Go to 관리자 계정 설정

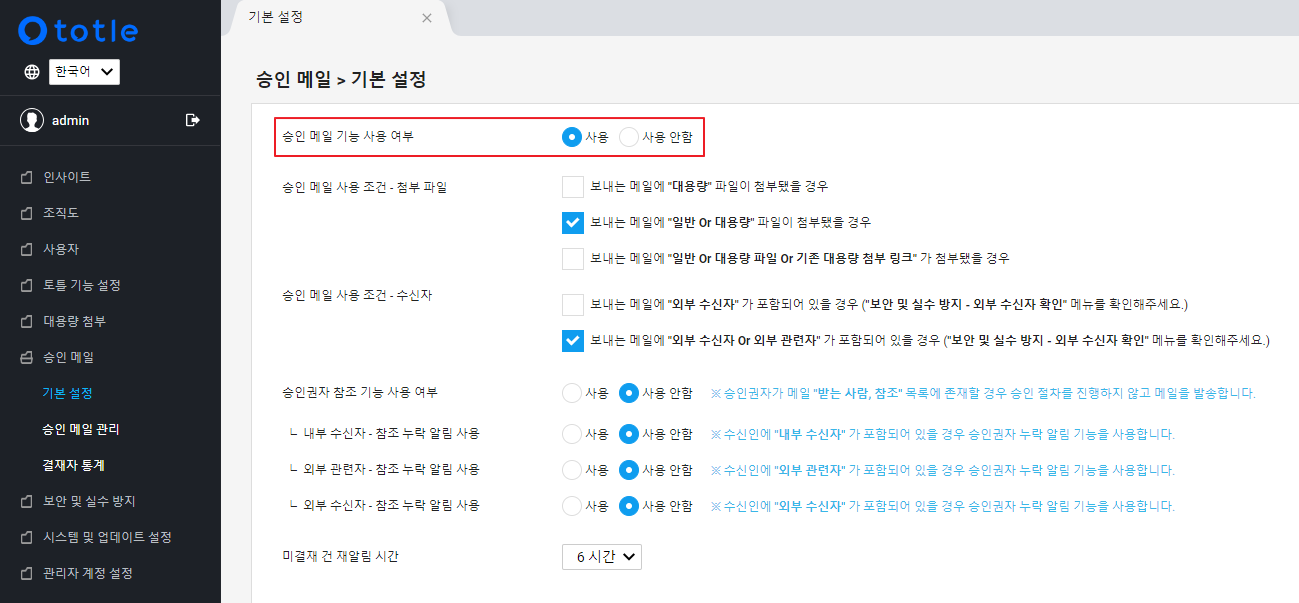click(x=88, y=573)
